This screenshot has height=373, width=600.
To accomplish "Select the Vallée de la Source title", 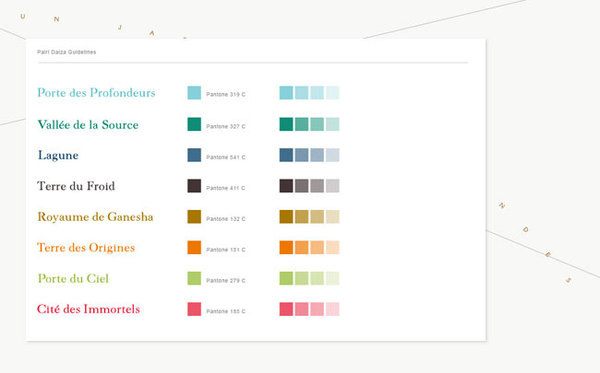I will (88, 125).
